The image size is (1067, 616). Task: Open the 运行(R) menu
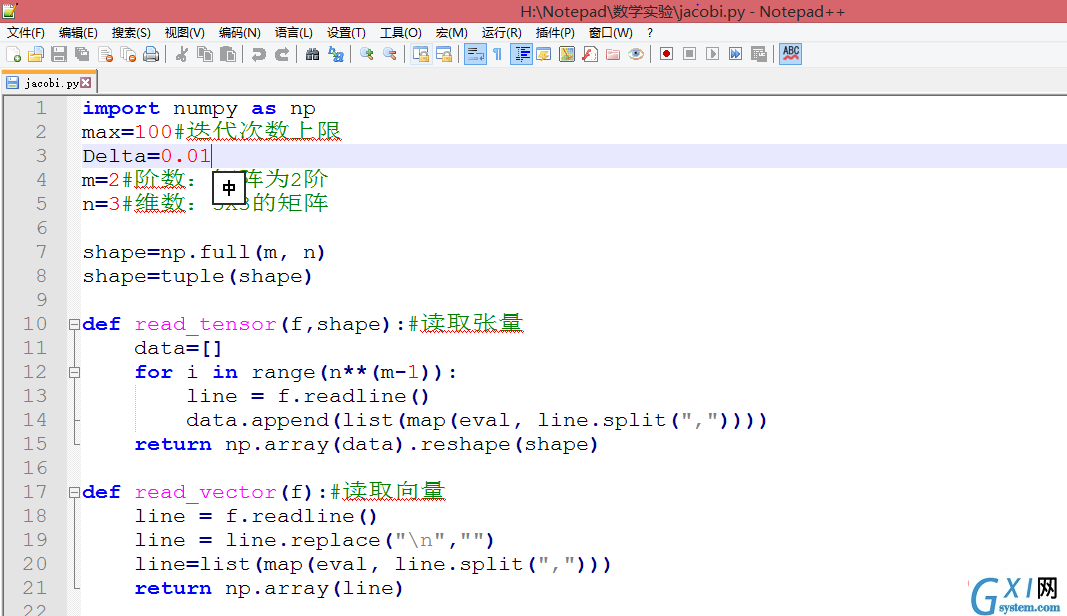[x=502, y=33]
